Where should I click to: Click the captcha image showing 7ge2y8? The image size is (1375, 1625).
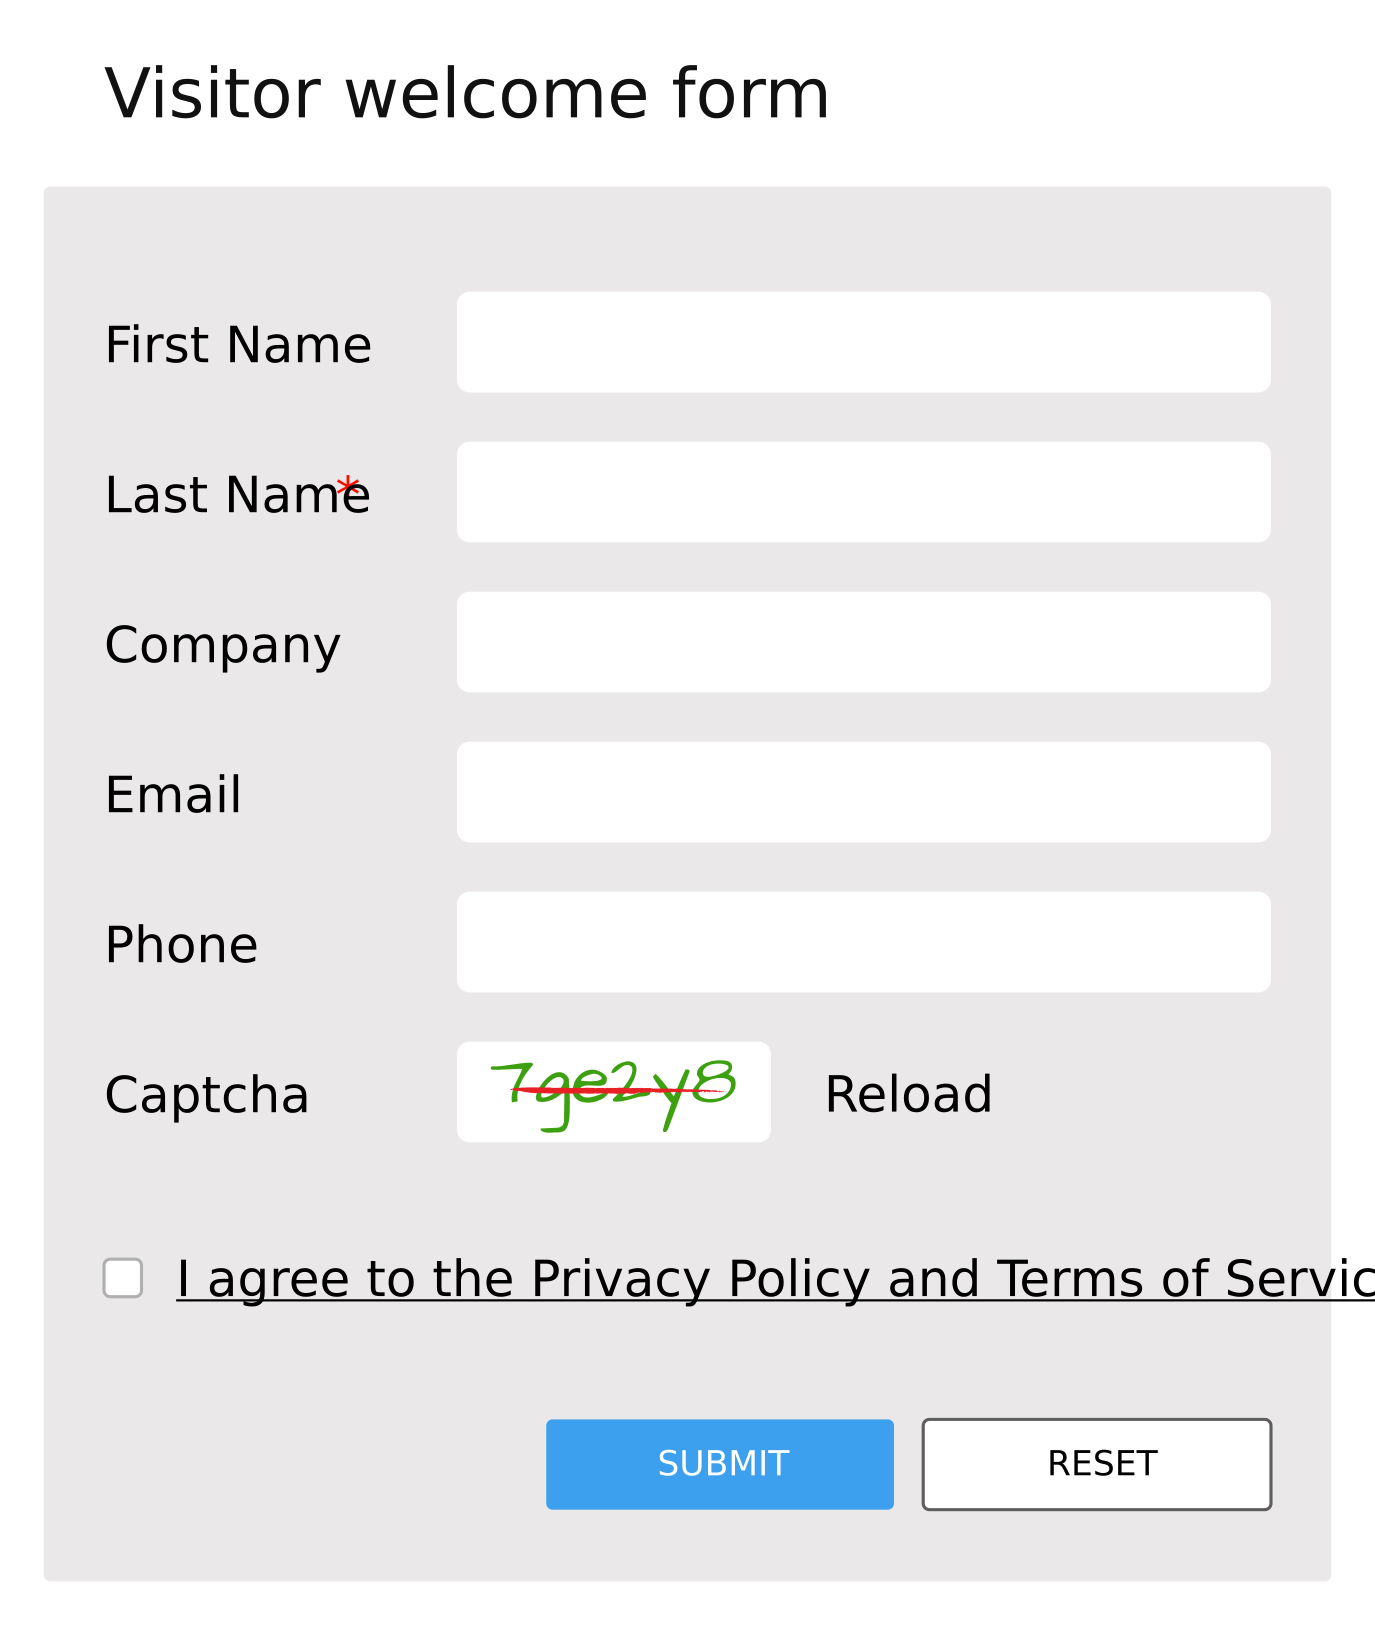point(613,1092)
